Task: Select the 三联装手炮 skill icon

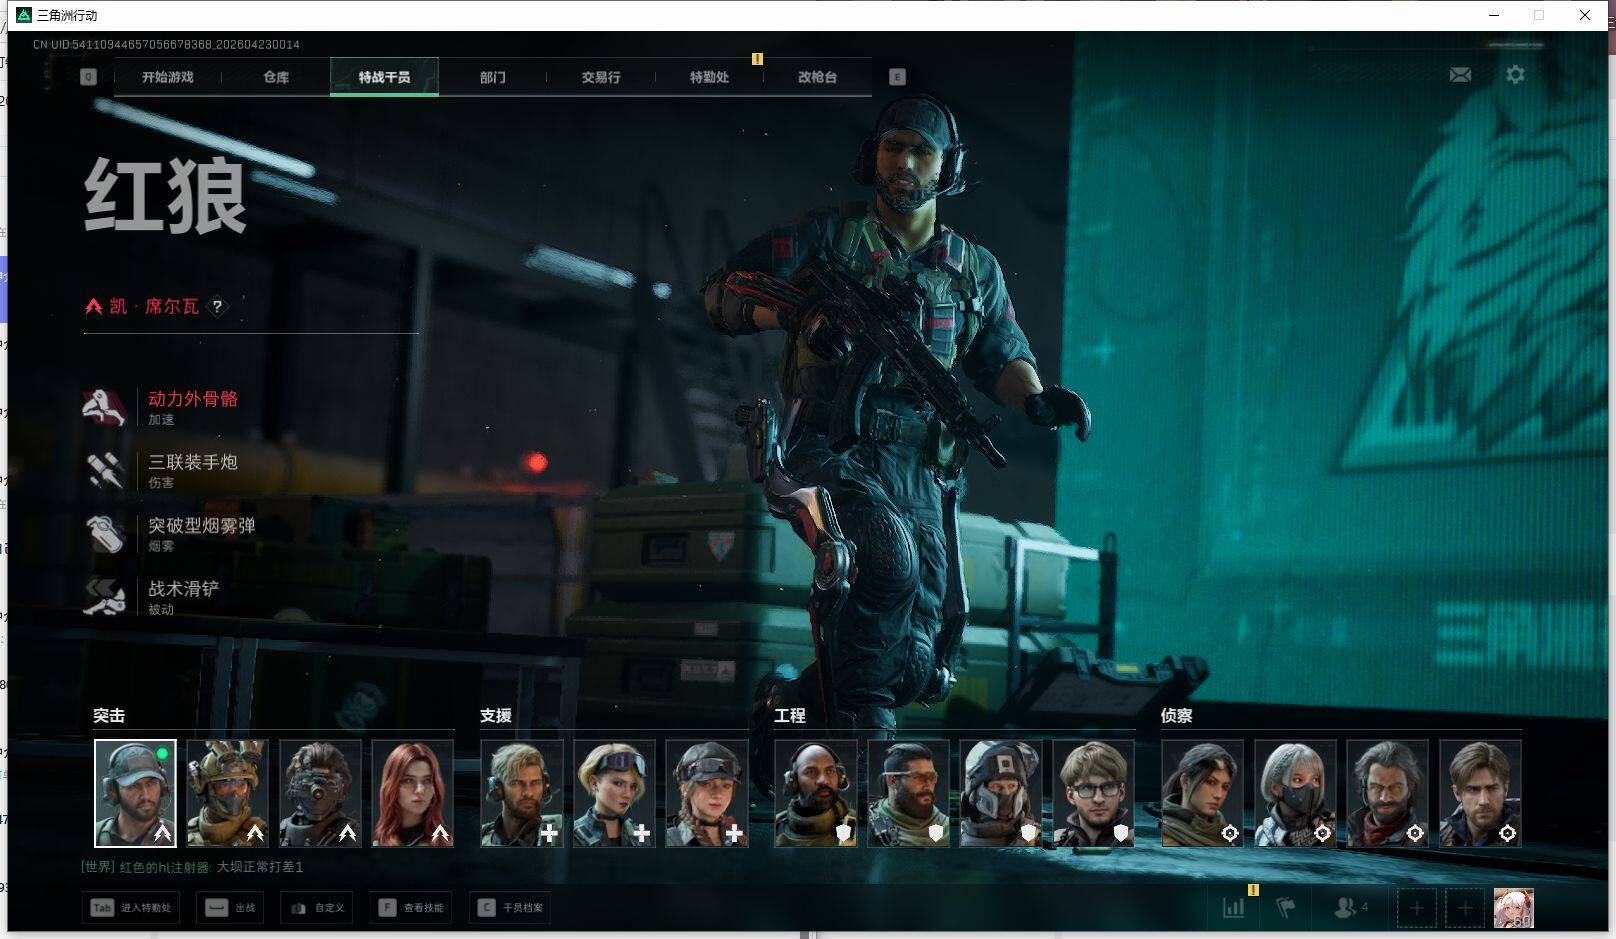Action: pyautogui.click(x=105, y=470)
